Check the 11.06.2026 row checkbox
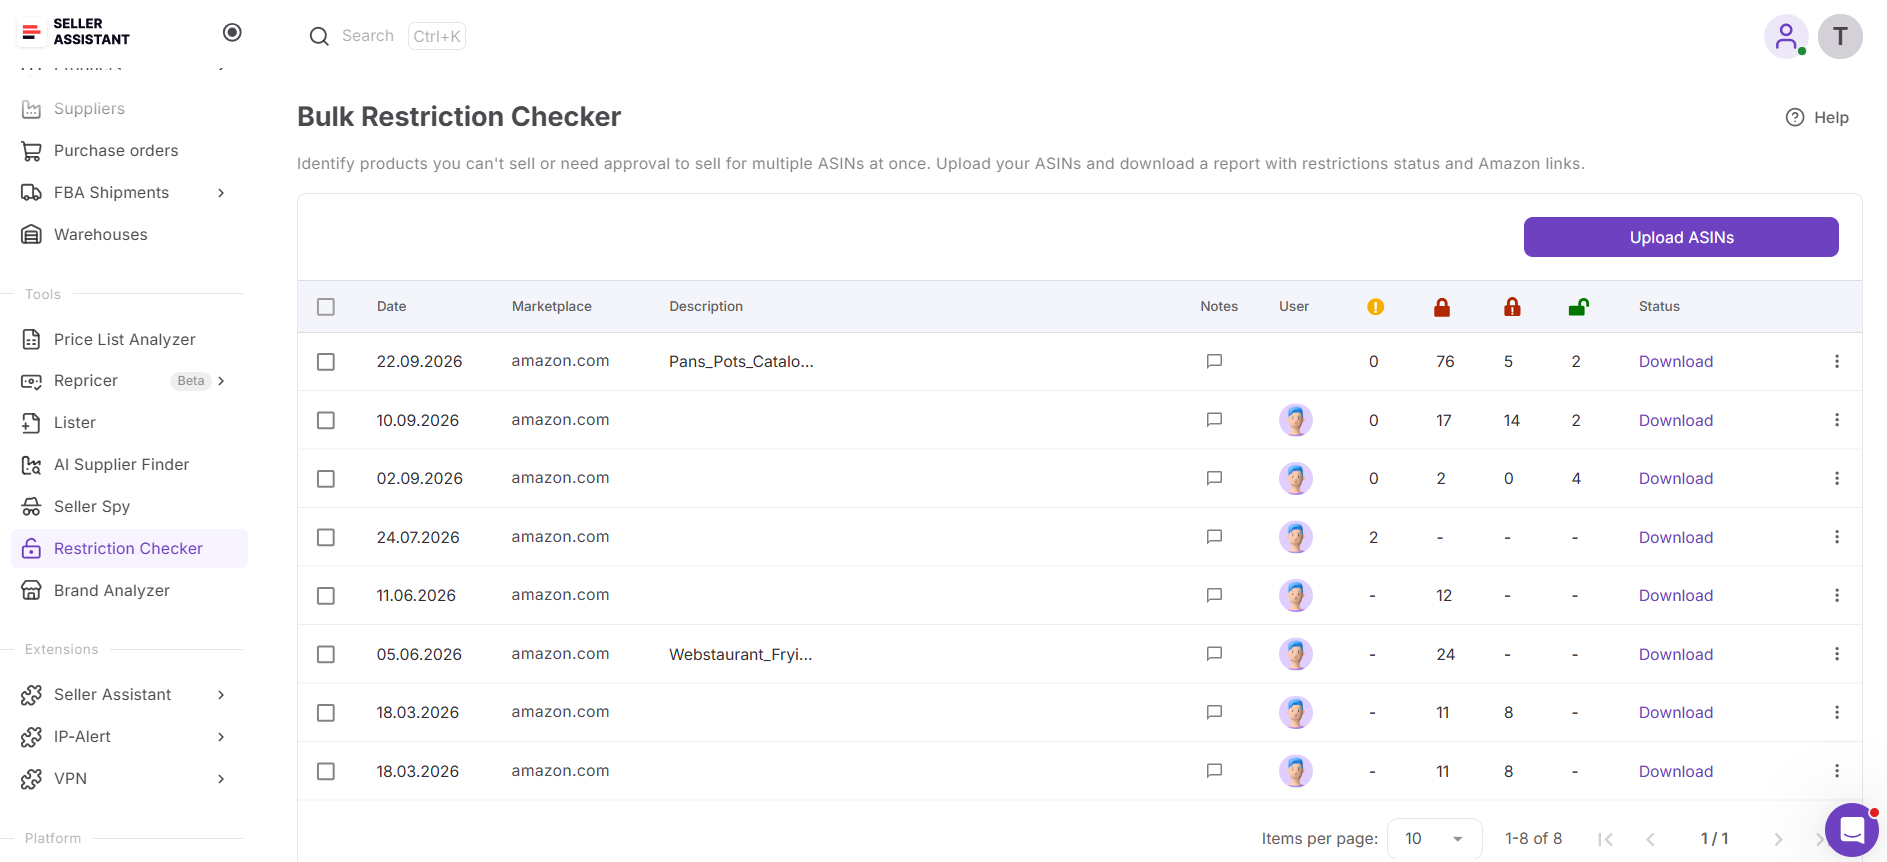Viewport: 1887px width, 862px height. tap(326, 595)
